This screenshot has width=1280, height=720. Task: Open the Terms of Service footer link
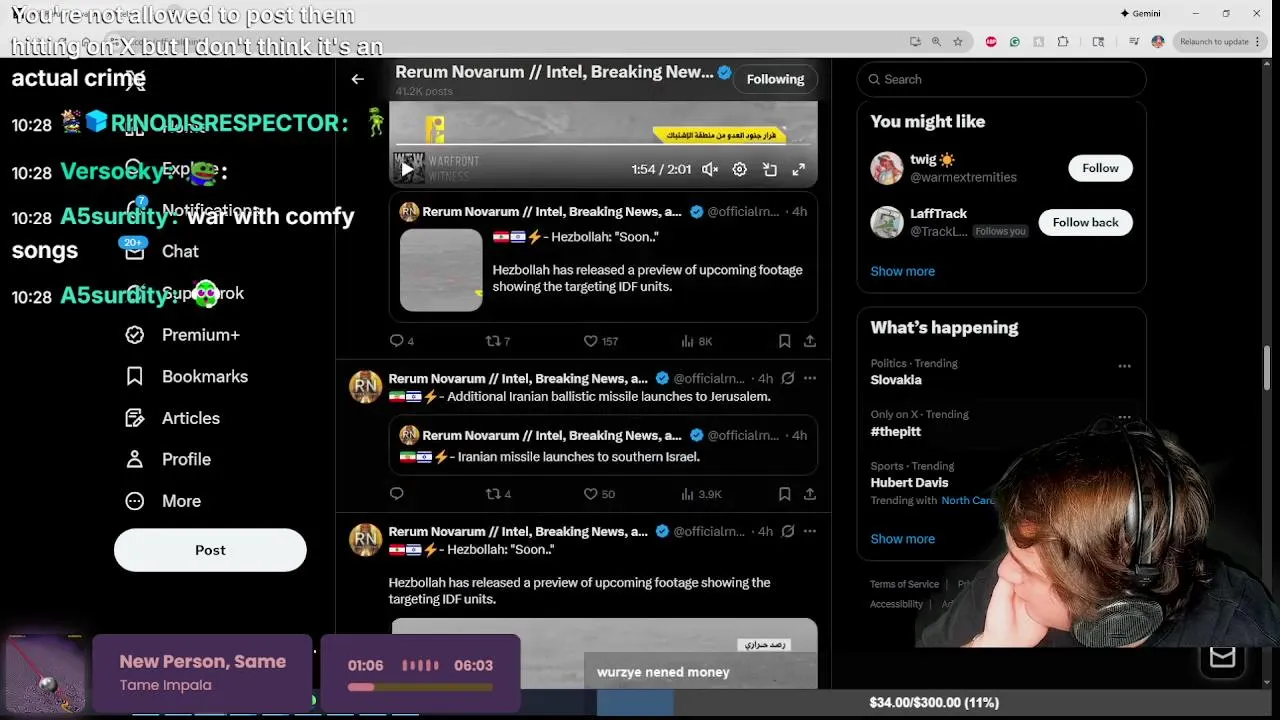[904, 584]
